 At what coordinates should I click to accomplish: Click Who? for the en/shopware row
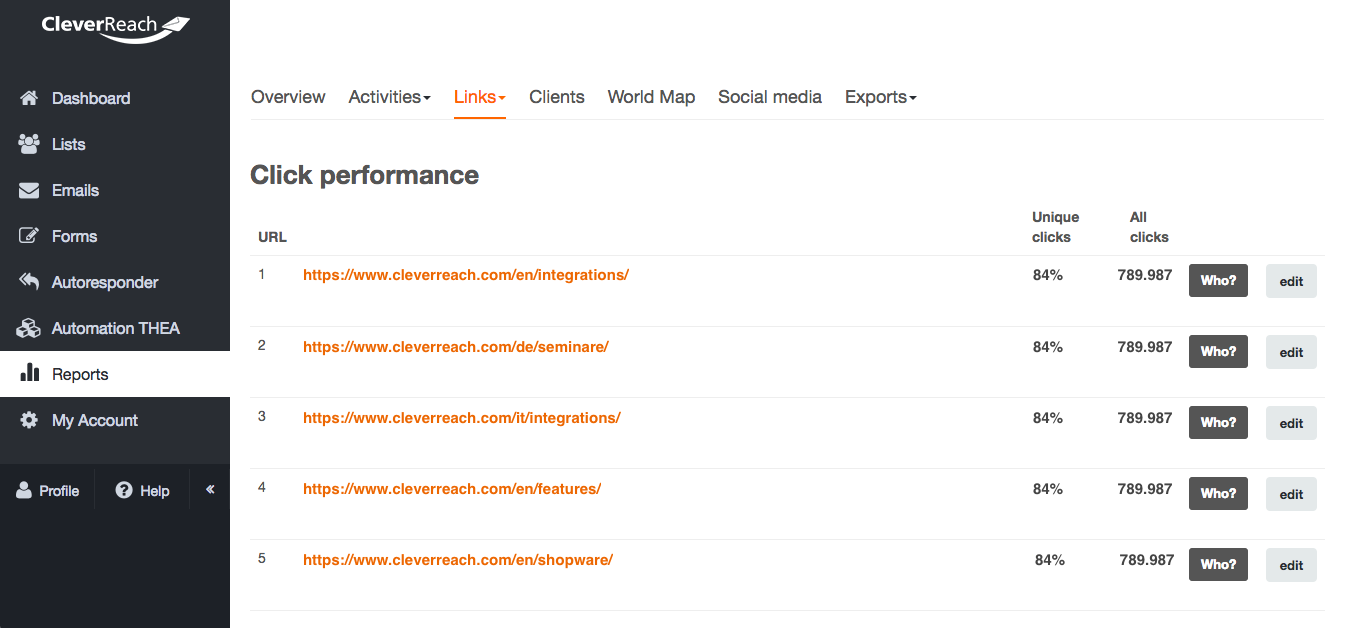[x=1218, y=565]
